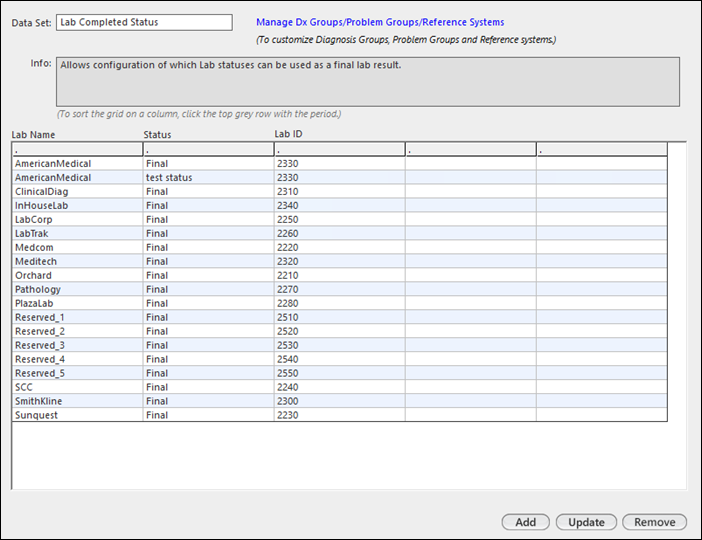Click Lab ID 2220 cell

click(339, 247)
